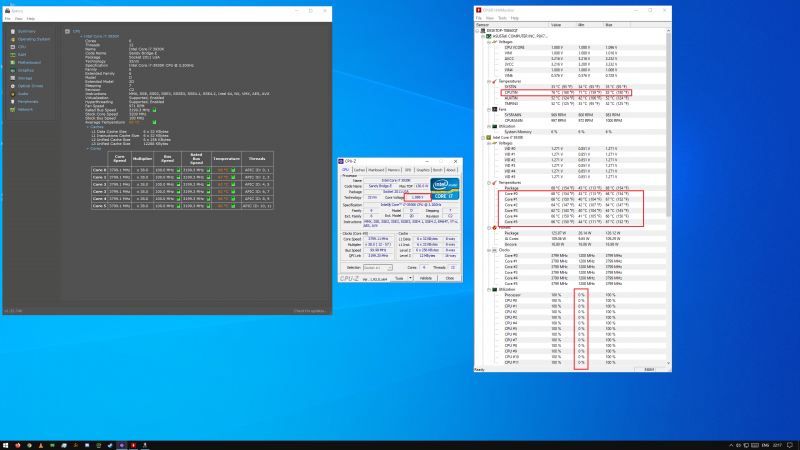Click the Validate button in CPU-Z
Screen dimensions: 800x450
pos(427,279)
